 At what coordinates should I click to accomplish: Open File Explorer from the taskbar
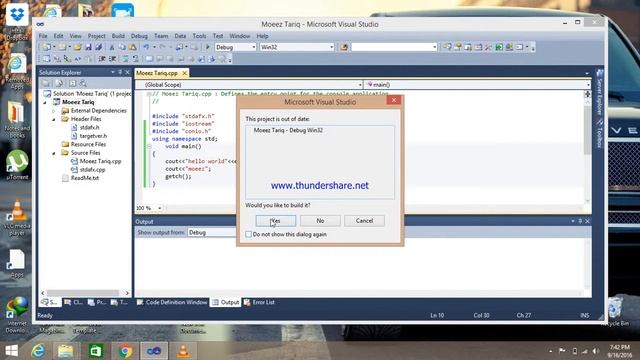click(66, 351)
